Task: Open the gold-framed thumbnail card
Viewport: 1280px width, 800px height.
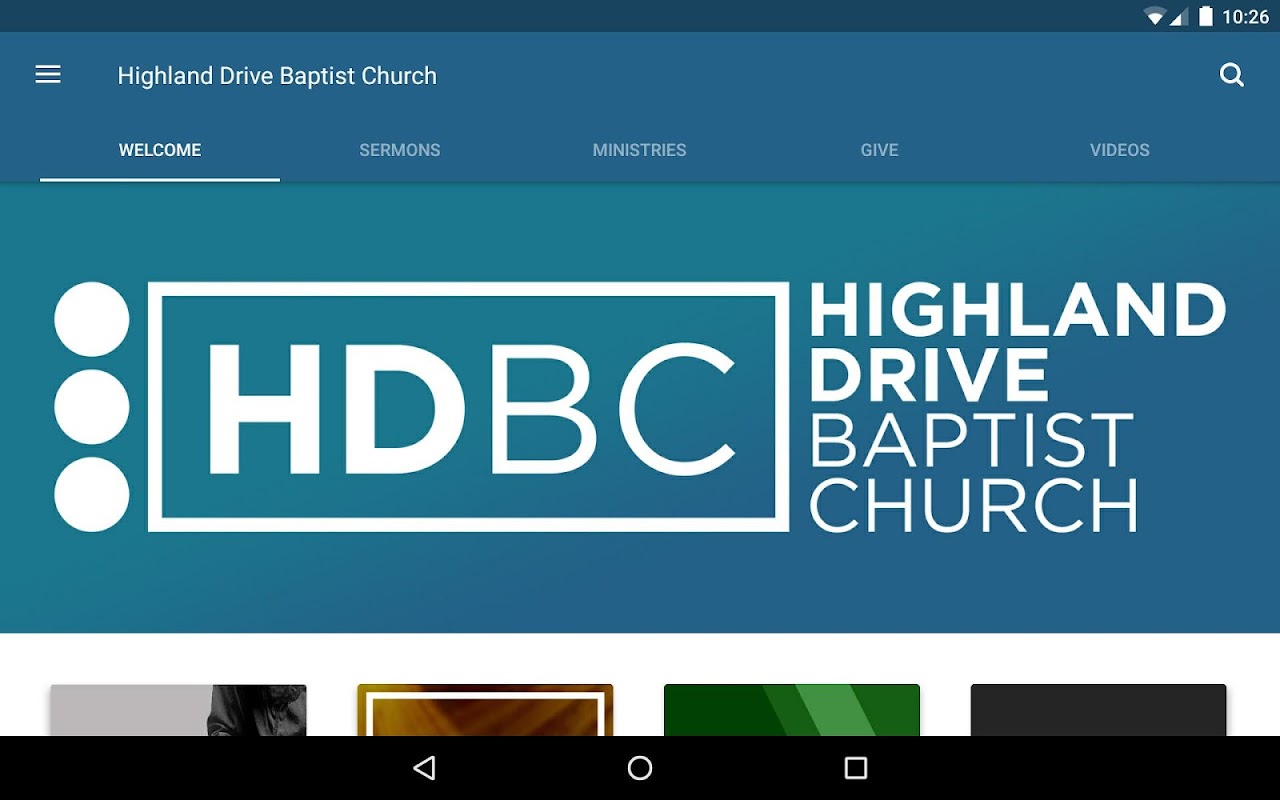Action: point(485,710)
